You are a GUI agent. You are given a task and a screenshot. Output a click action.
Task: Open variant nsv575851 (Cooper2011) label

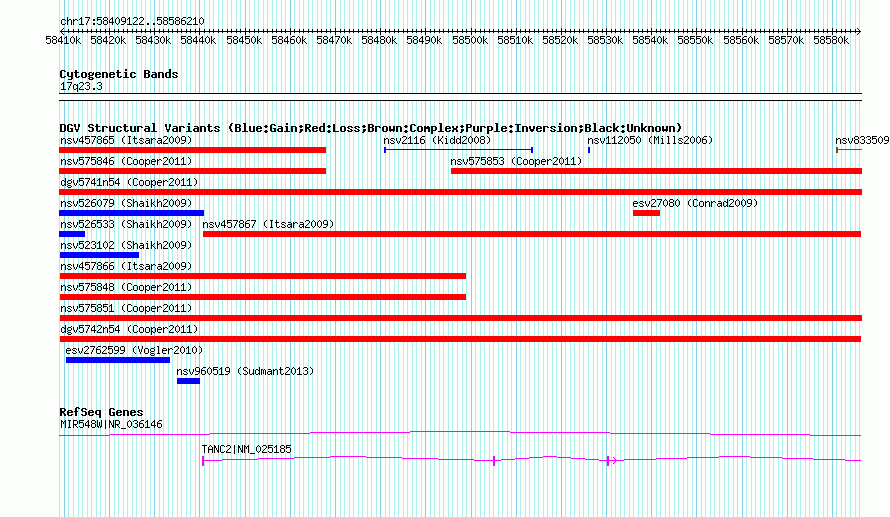pyautogui.click(x=126, y=308)
